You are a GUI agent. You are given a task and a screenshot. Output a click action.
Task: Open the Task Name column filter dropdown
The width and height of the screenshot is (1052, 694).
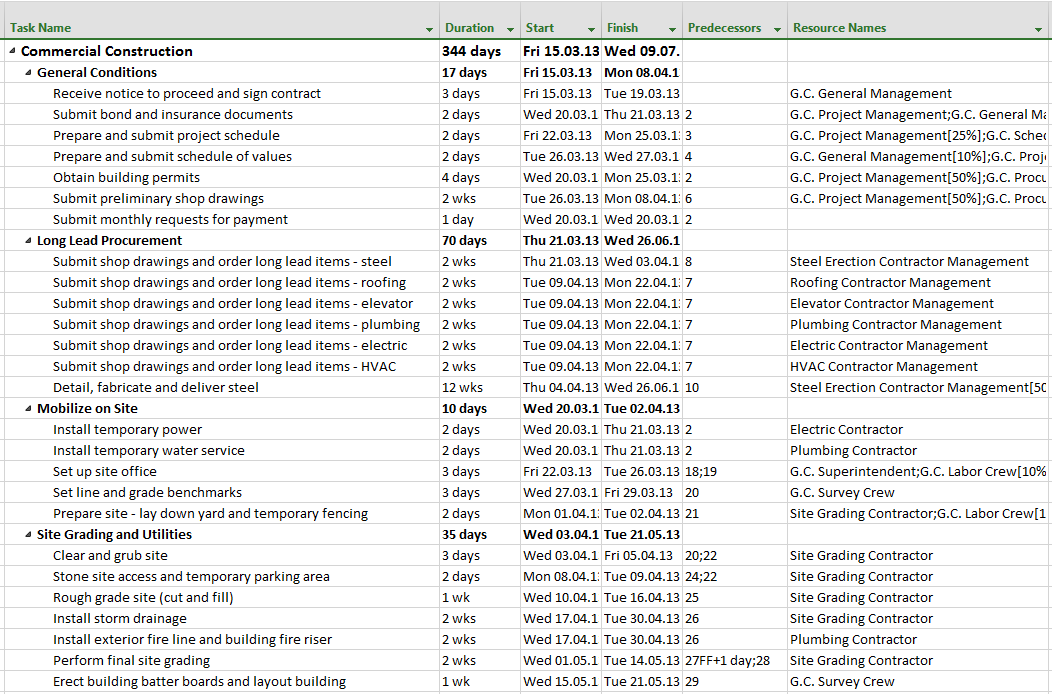tap(429, 30)
